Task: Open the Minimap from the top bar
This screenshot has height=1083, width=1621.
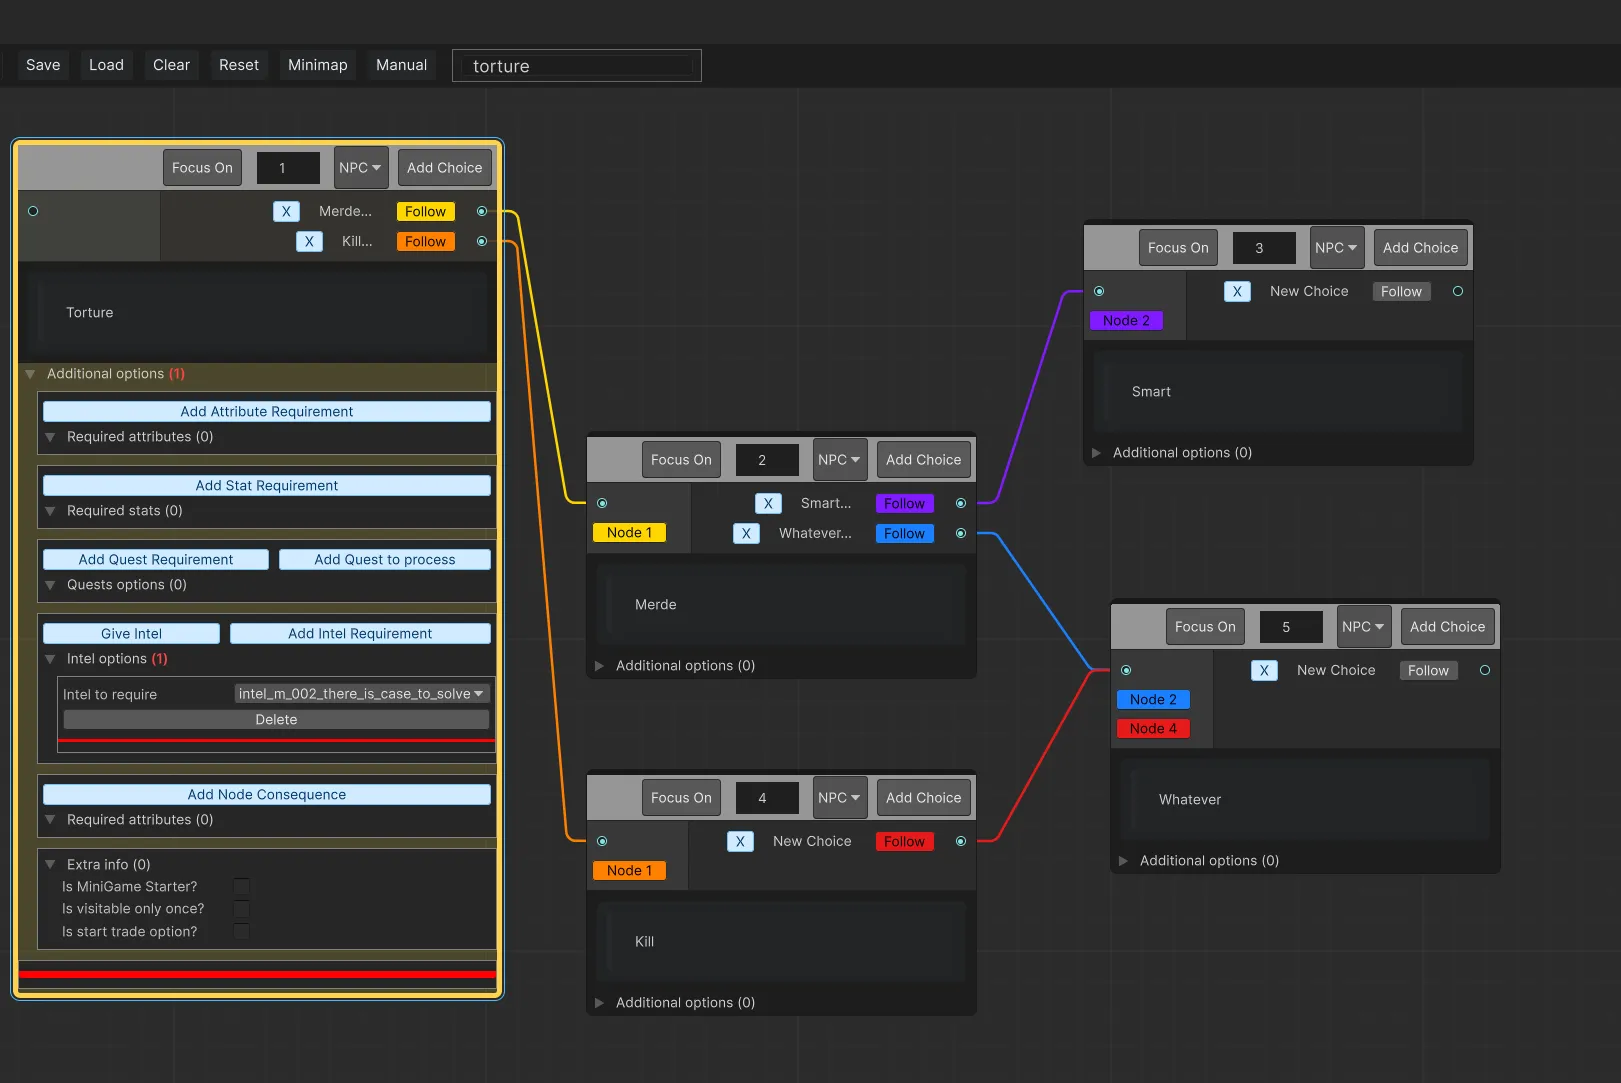Action: coord(317,64)
